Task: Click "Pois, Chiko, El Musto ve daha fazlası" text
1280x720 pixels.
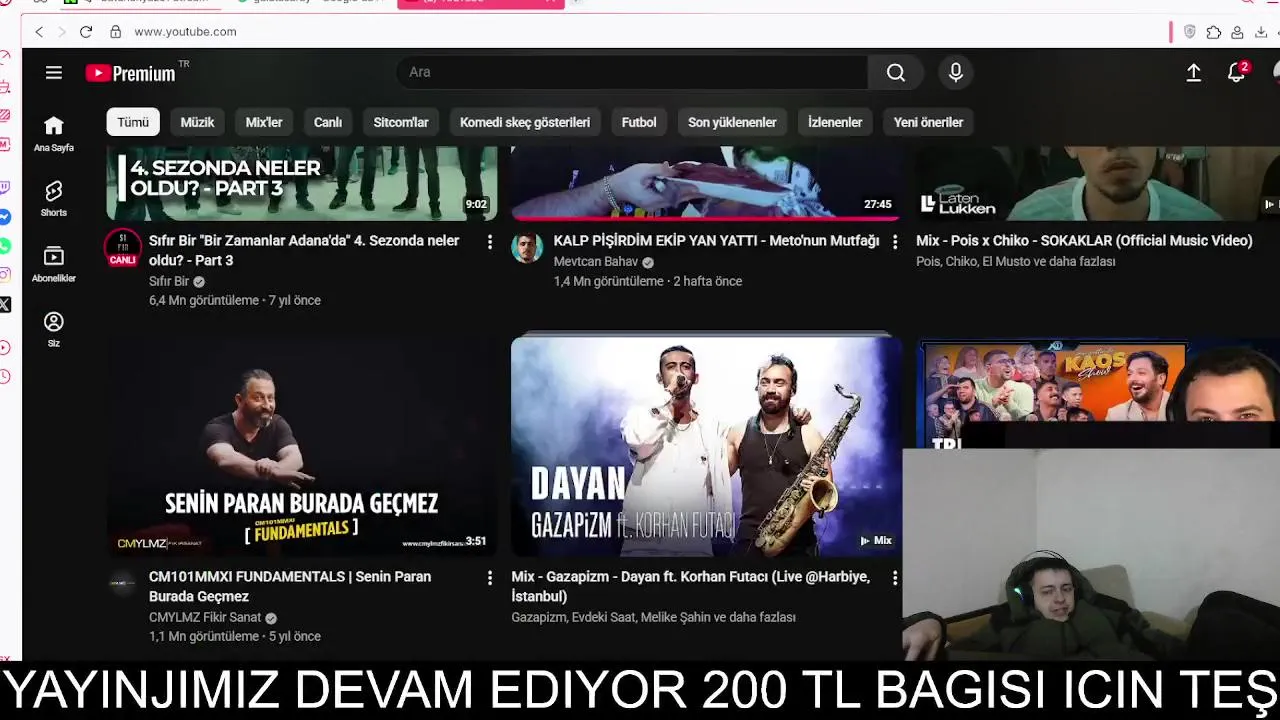Action: (1016, 262)
